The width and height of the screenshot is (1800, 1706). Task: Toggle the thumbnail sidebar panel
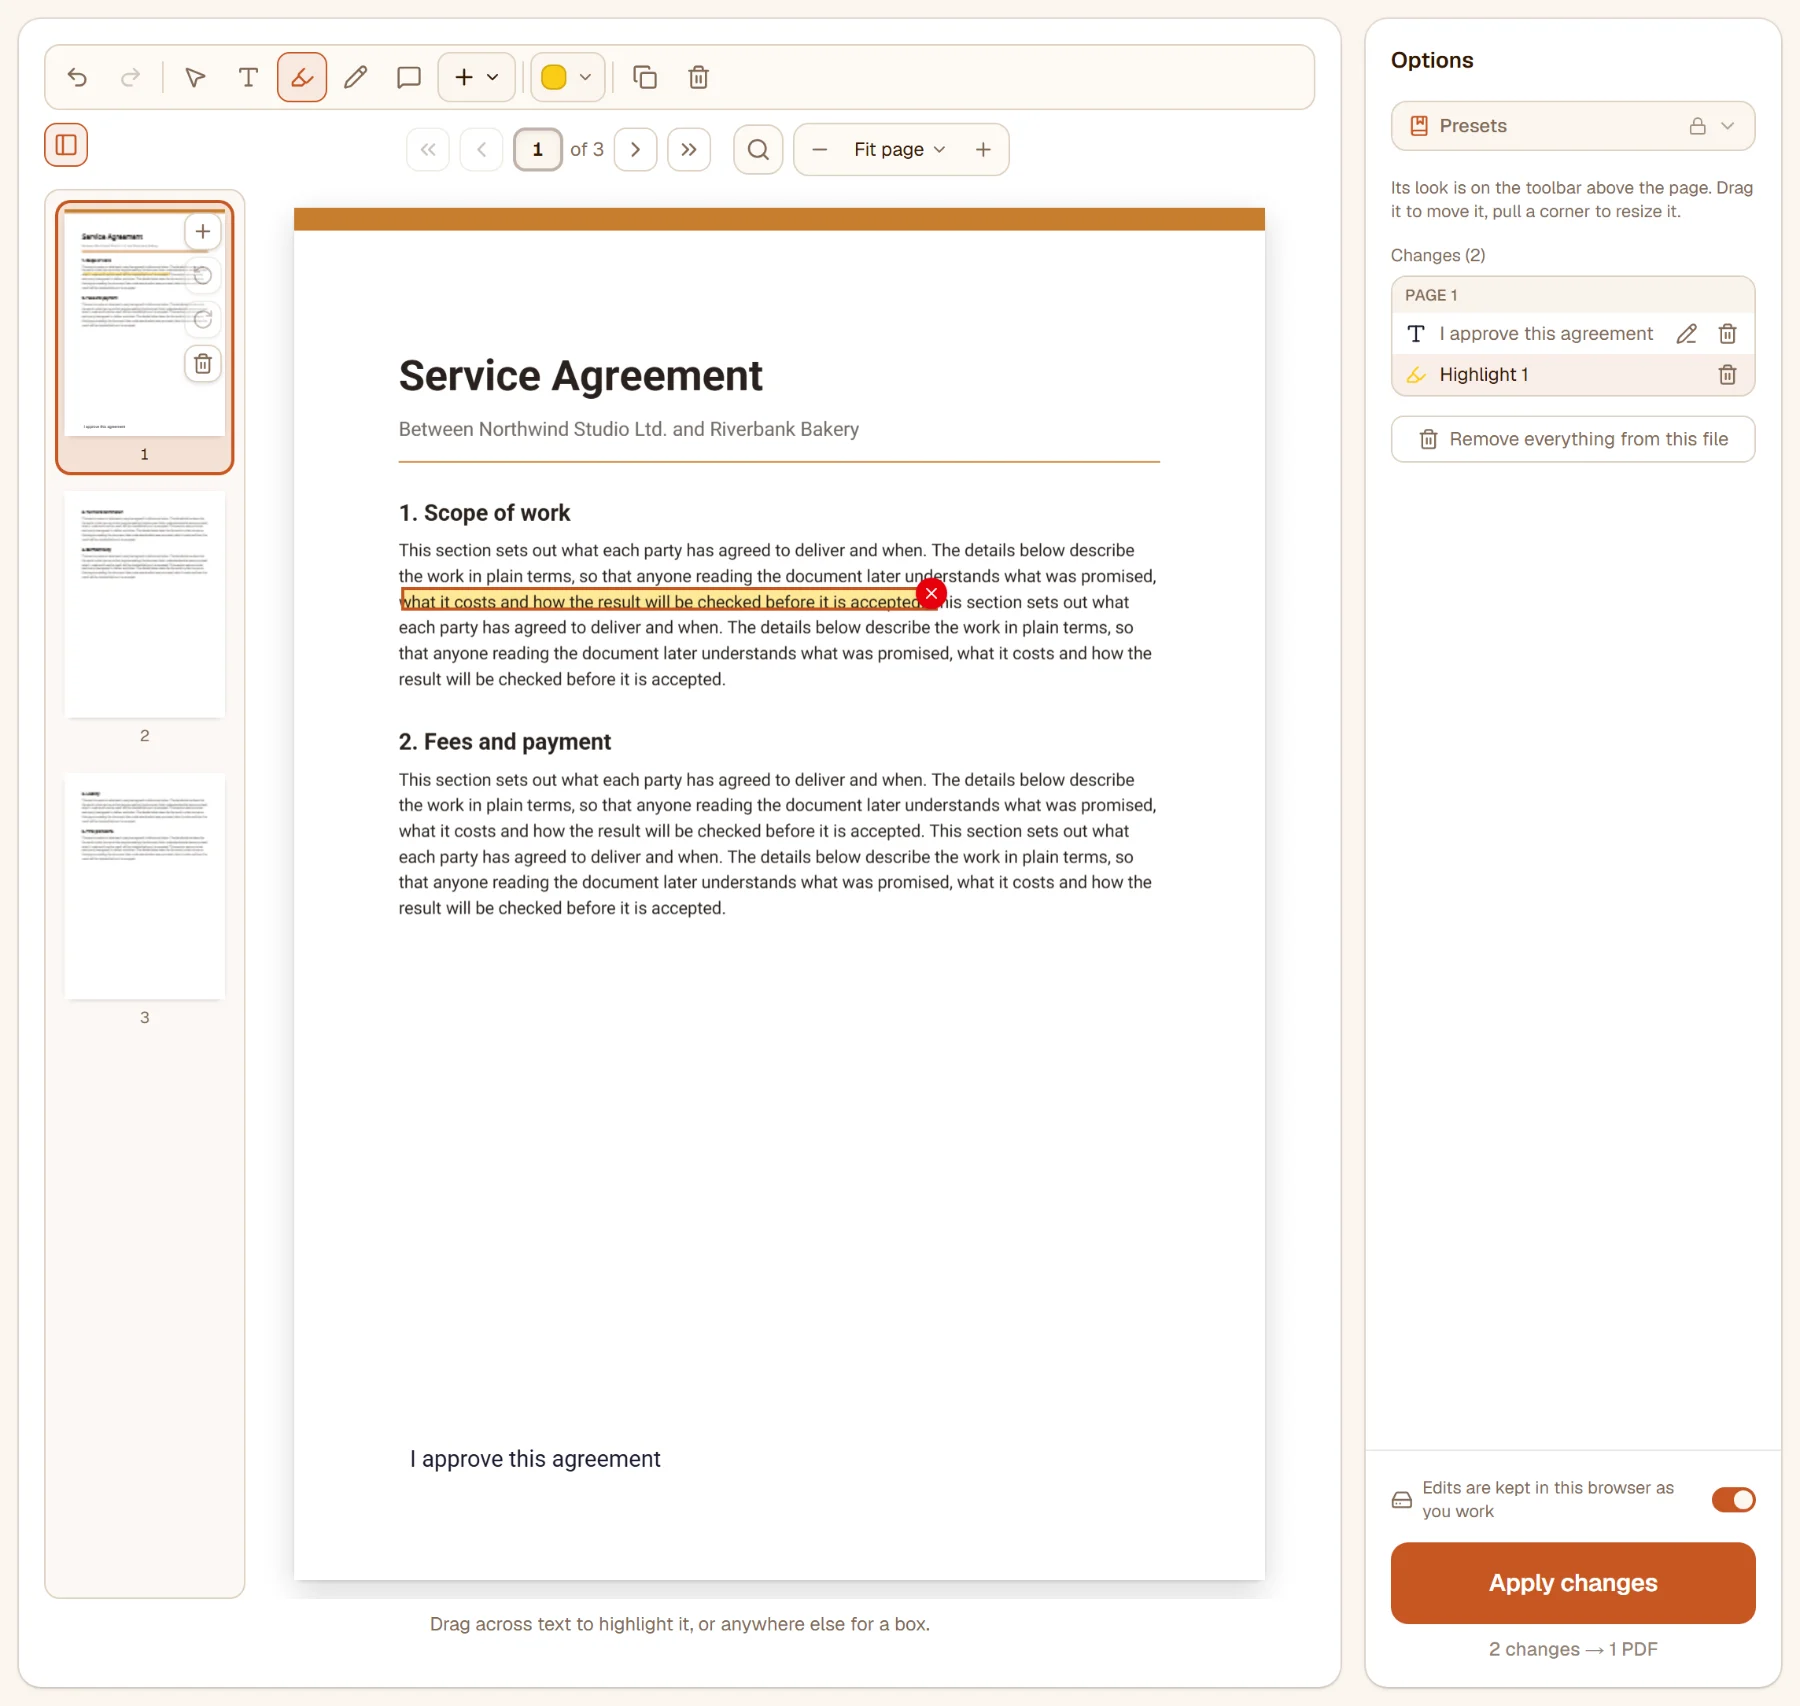pos(66,145)
